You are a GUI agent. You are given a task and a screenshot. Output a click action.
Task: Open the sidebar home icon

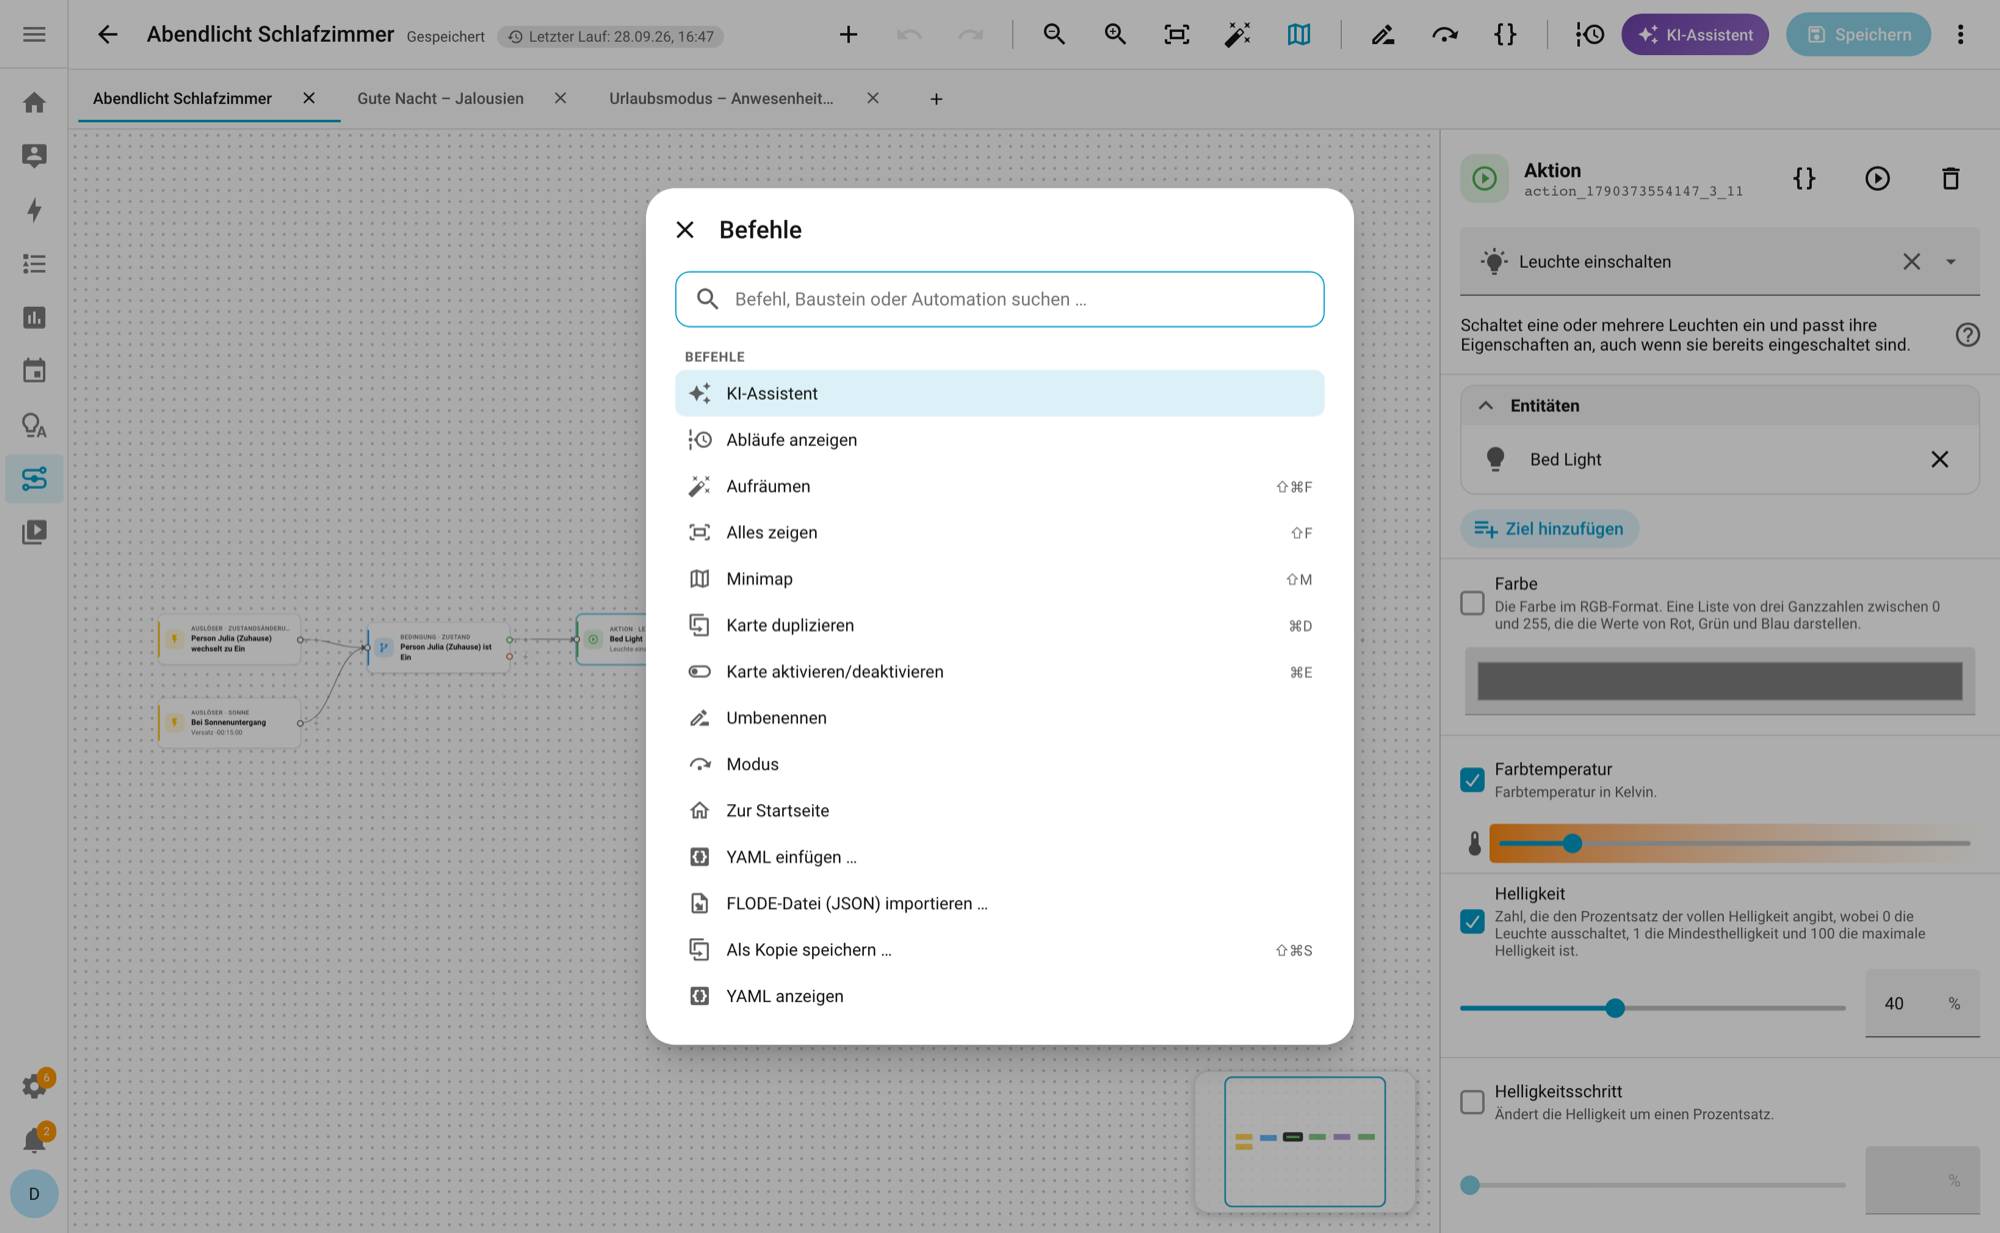34,102
